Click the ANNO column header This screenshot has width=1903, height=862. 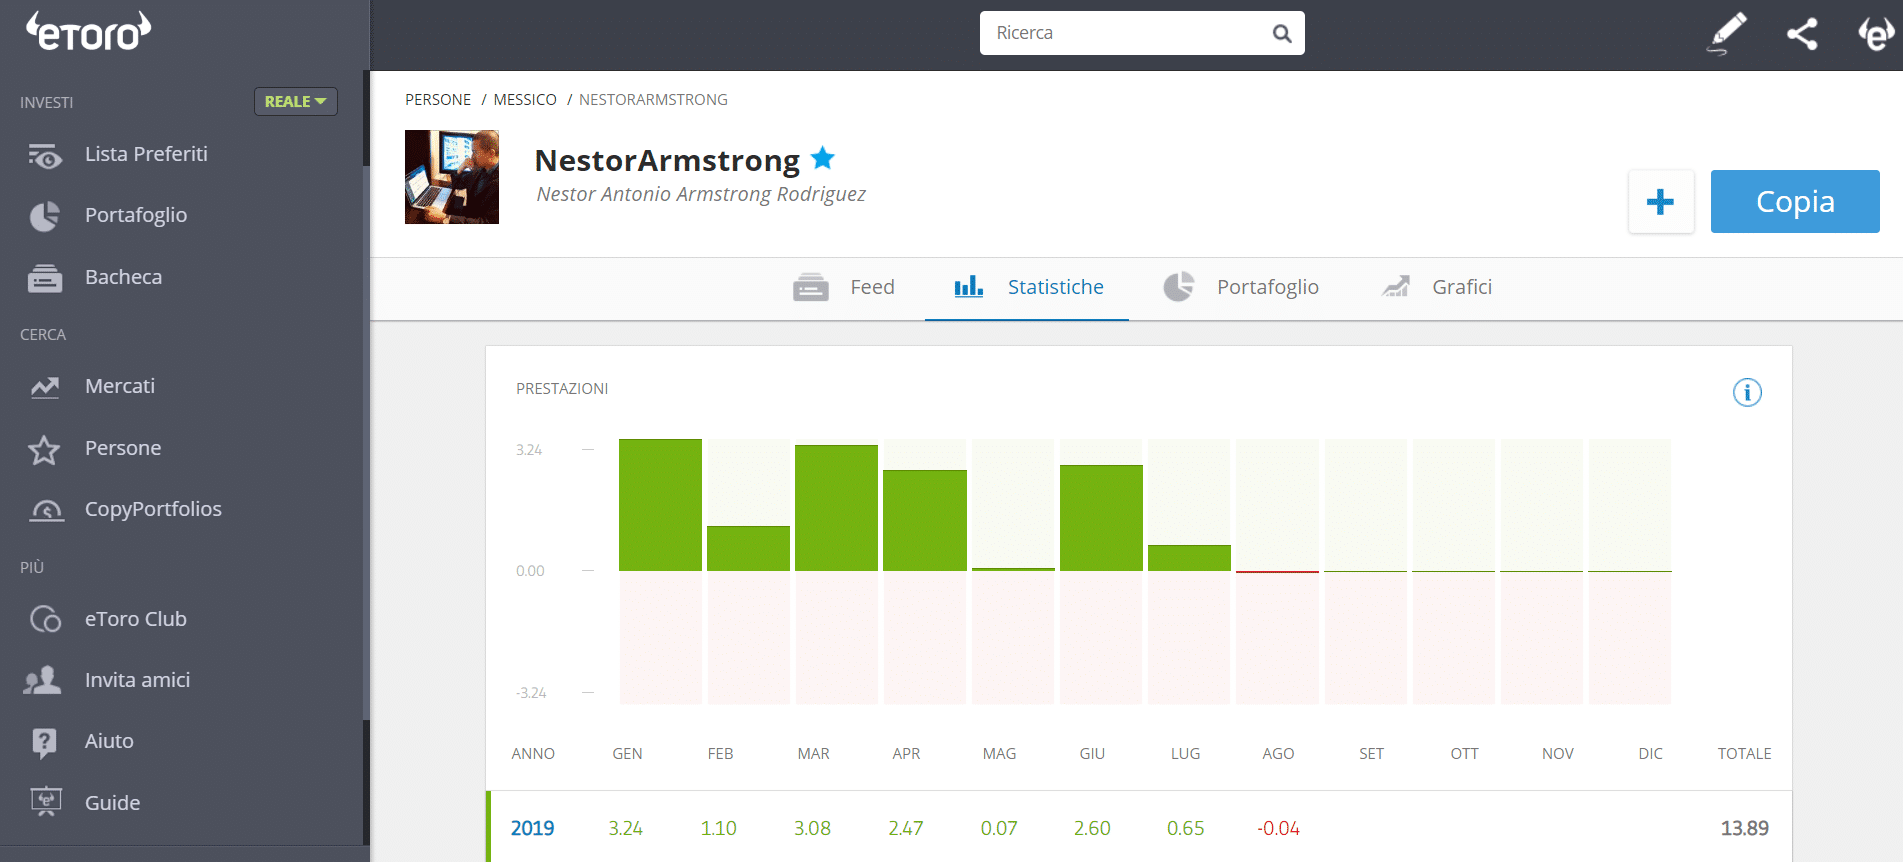coord(533,754)
